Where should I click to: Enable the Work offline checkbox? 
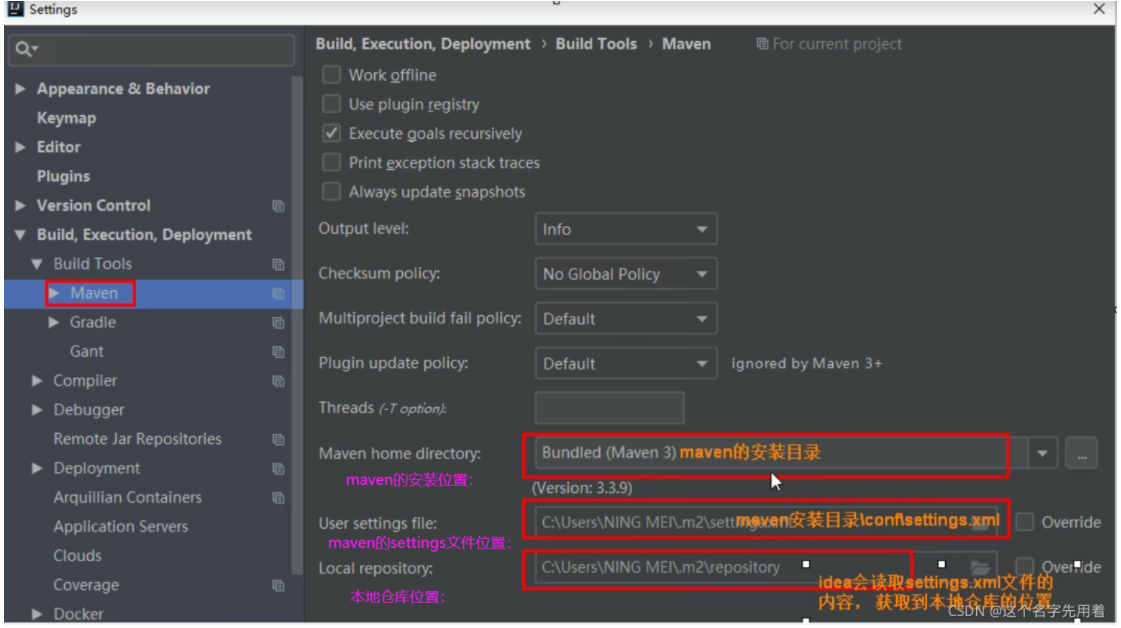(331, 74)
